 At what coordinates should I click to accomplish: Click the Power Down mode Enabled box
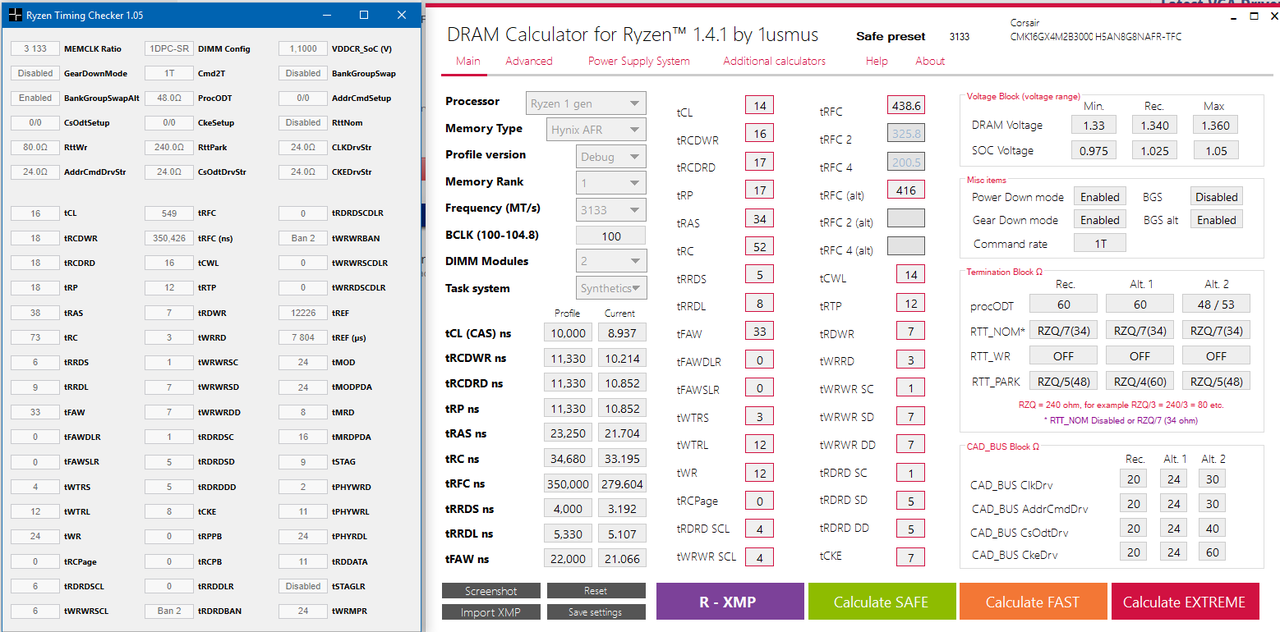1100,197
